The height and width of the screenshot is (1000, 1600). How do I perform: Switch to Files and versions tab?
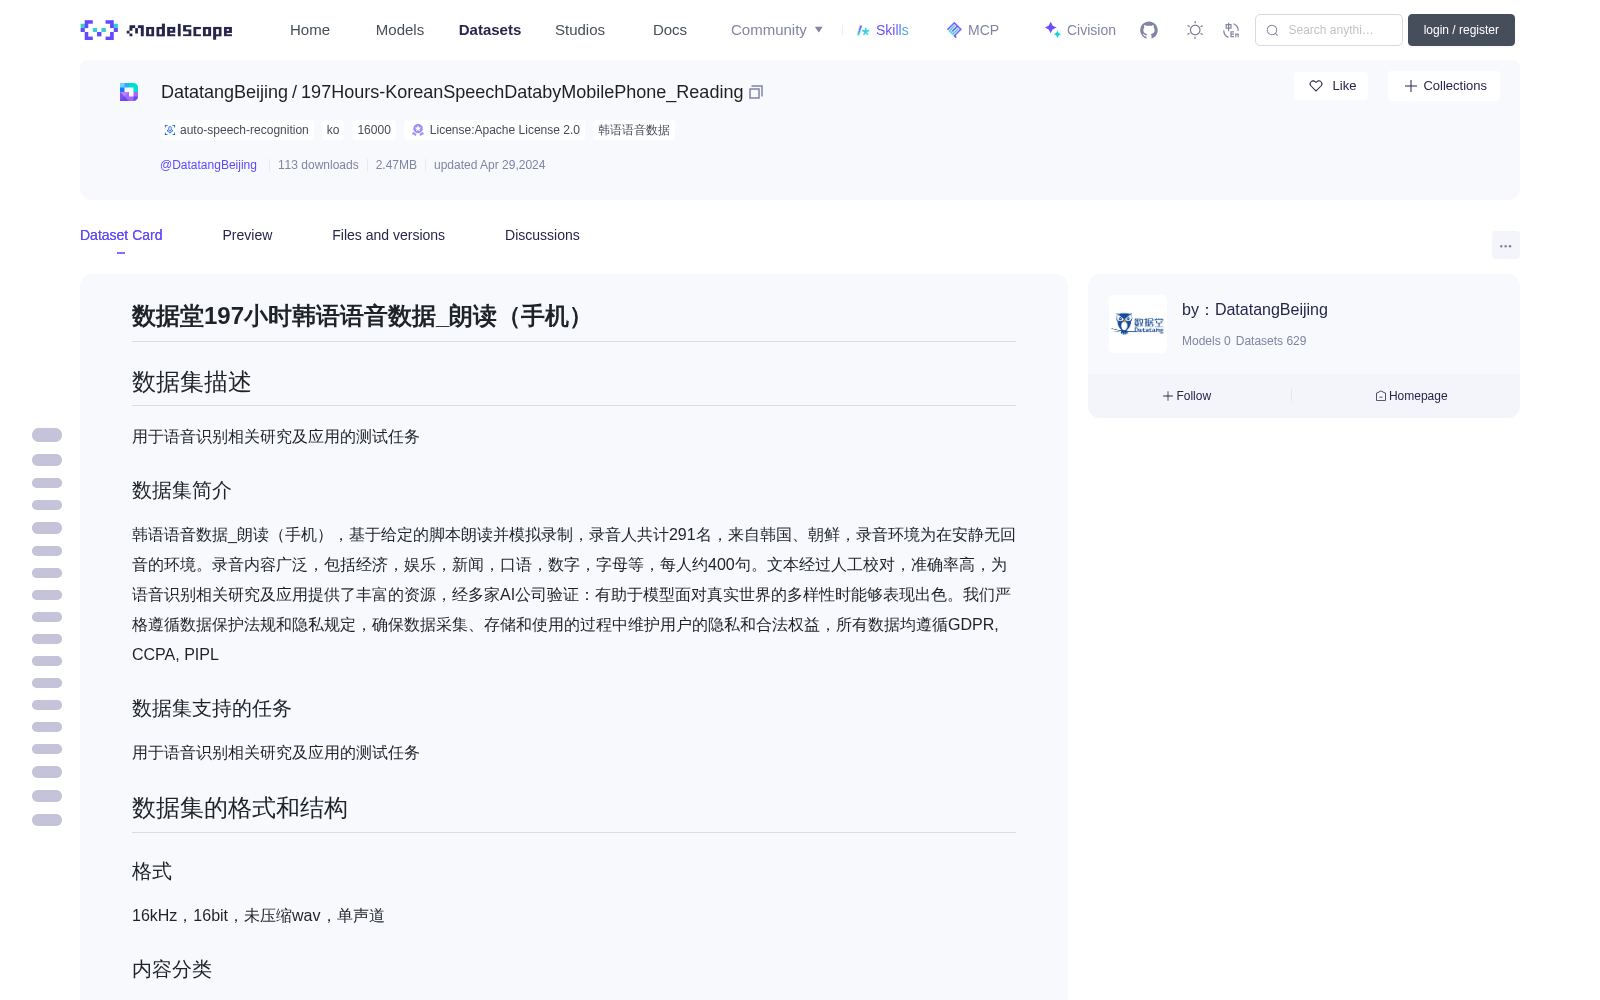tap(388, 235)
